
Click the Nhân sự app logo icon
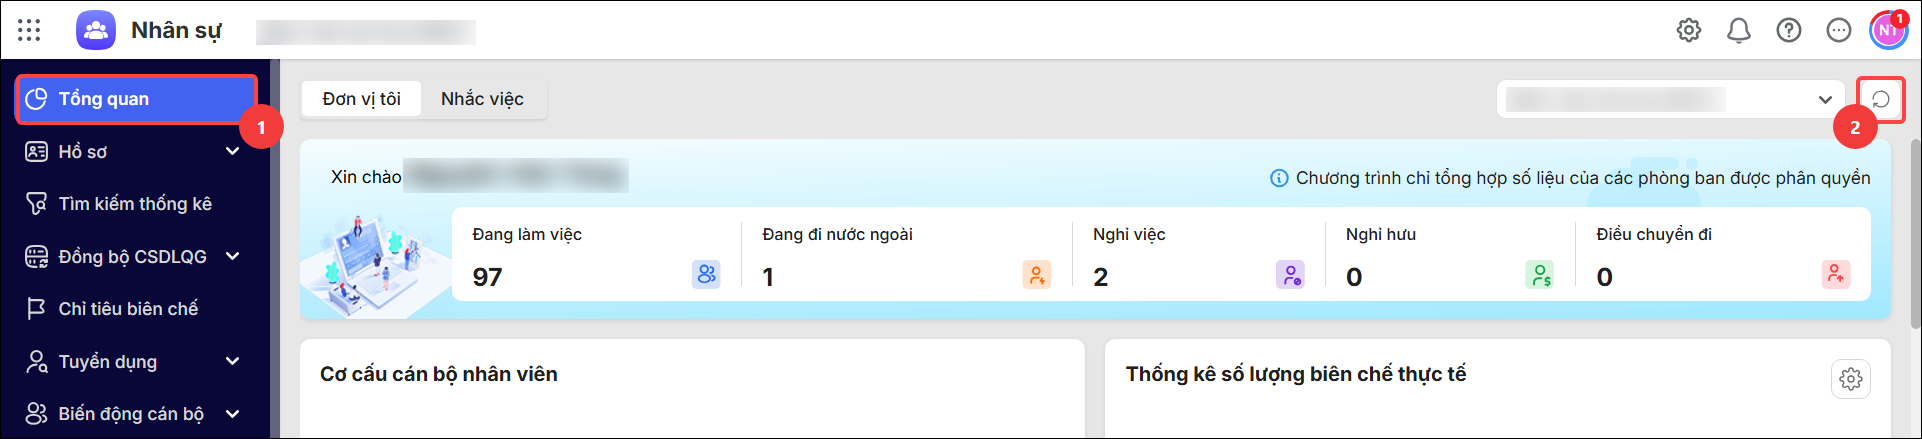click(x=96, y=30)
